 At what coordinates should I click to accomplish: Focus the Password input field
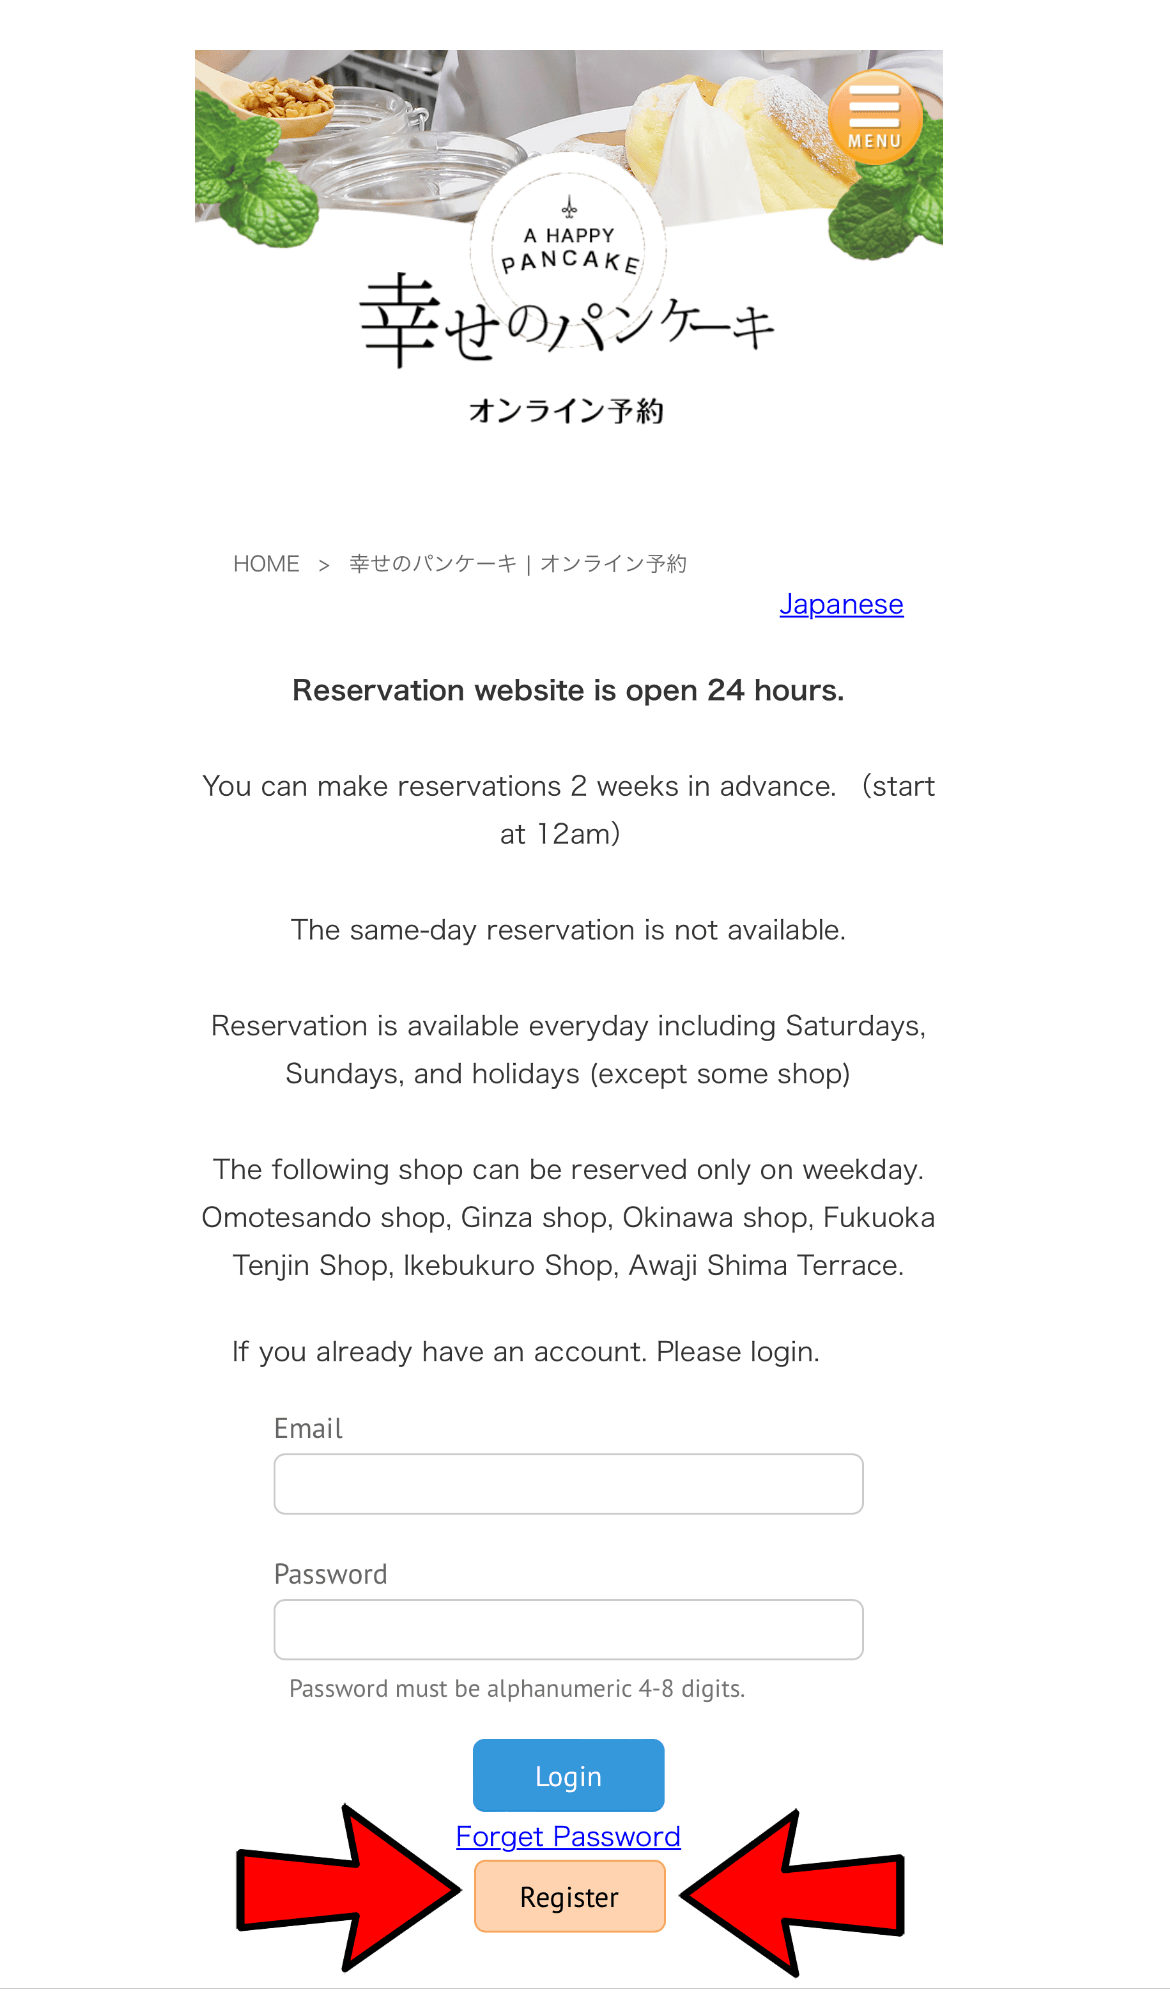(x=568, y=1630)
